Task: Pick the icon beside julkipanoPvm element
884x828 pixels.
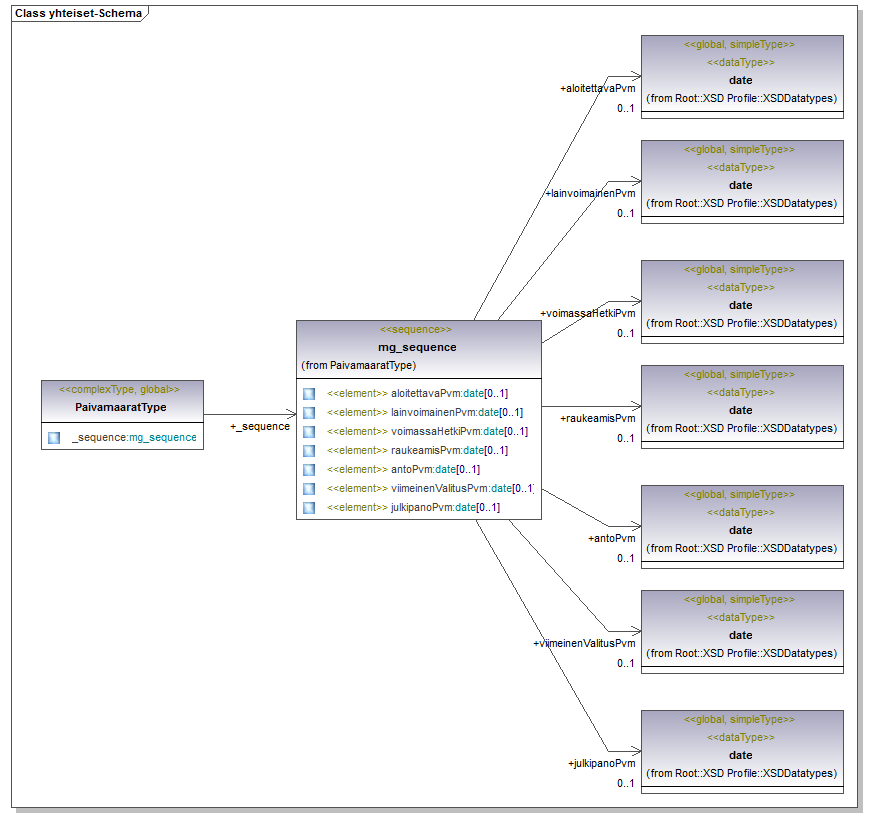Action: point(309,508)
